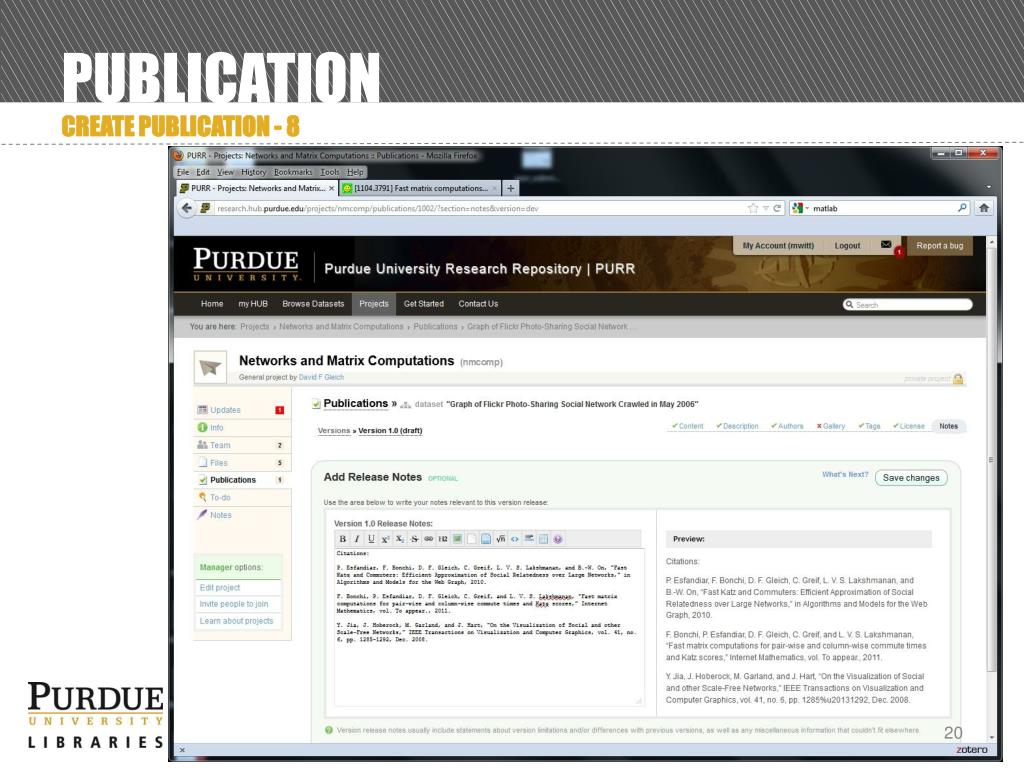Click the project paper-plane thumbnail
This screenshot has width=1024, height=768.
[210, 368]
